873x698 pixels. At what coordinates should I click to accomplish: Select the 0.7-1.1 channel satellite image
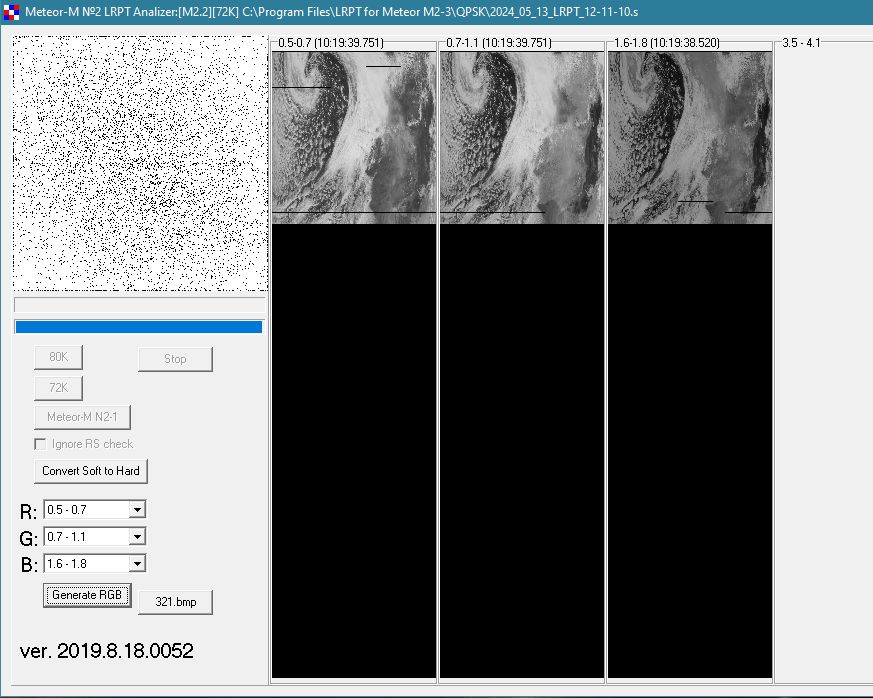[x=522, y=137]
